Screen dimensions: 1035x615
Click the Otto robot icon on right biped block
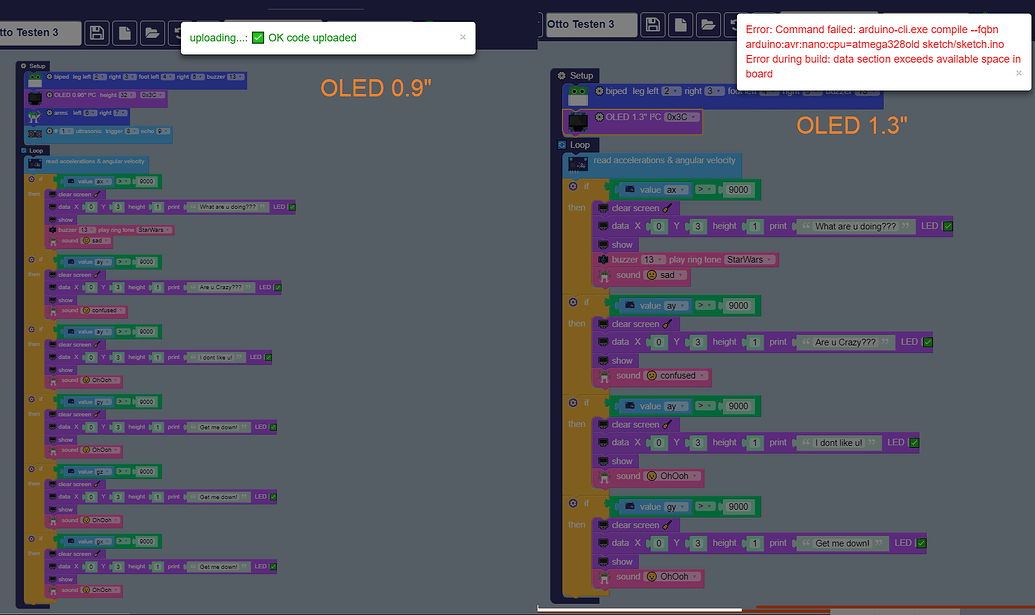click(x=578, y=96)
